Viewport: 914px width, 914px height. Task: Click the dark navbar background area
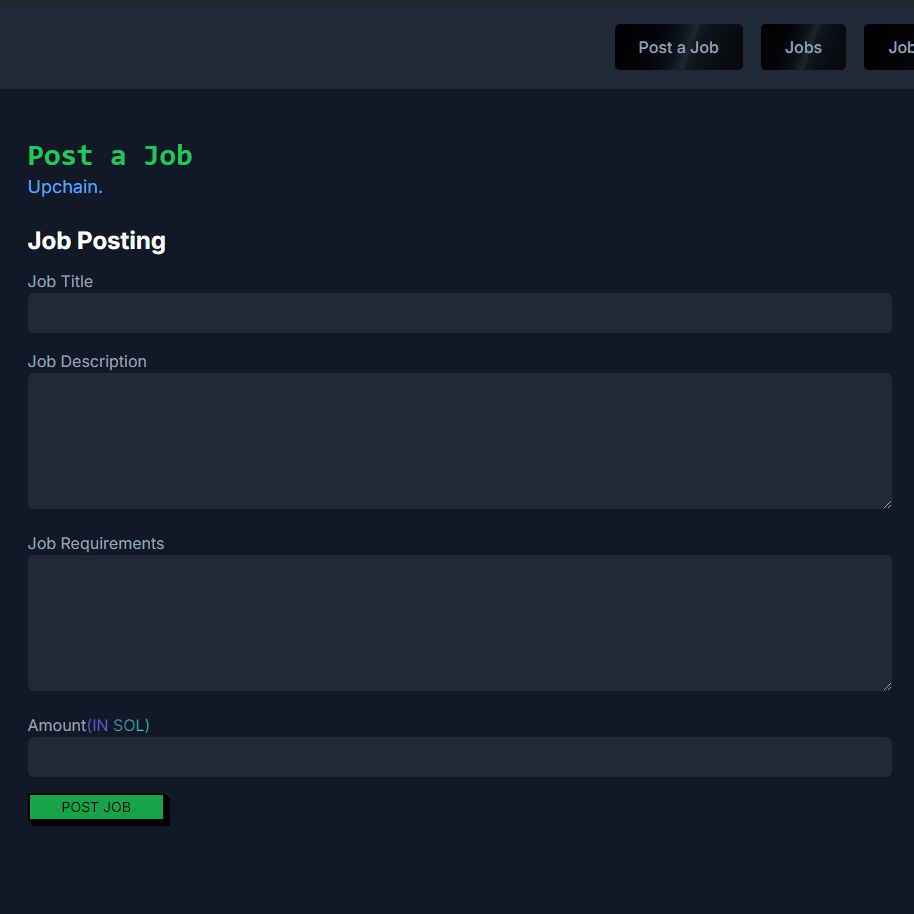300,45
